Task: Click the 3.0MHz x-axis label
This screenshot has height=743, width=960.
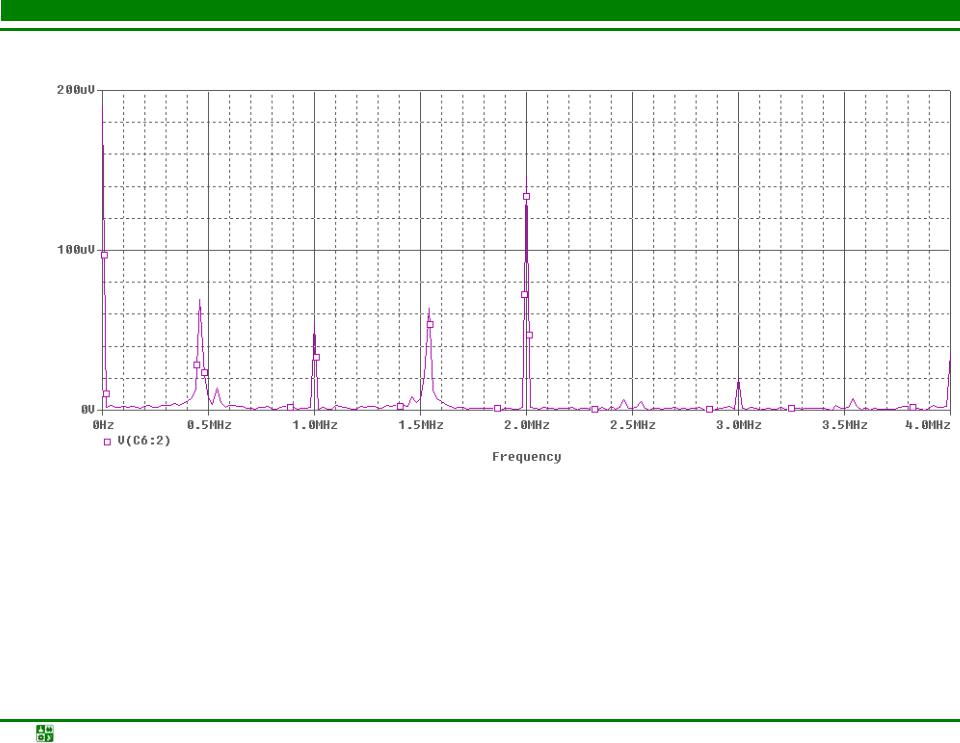Action: [x=738, y=425]
